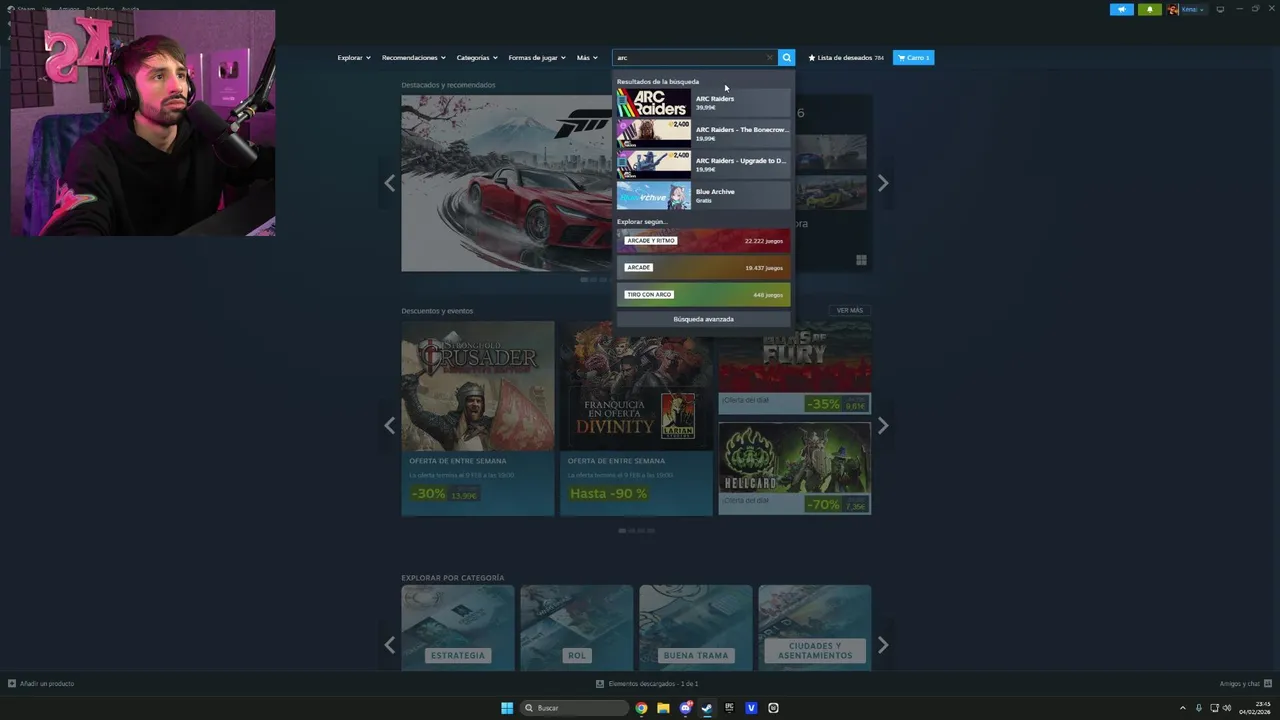Open Lista de deseados

pos(846,58)
